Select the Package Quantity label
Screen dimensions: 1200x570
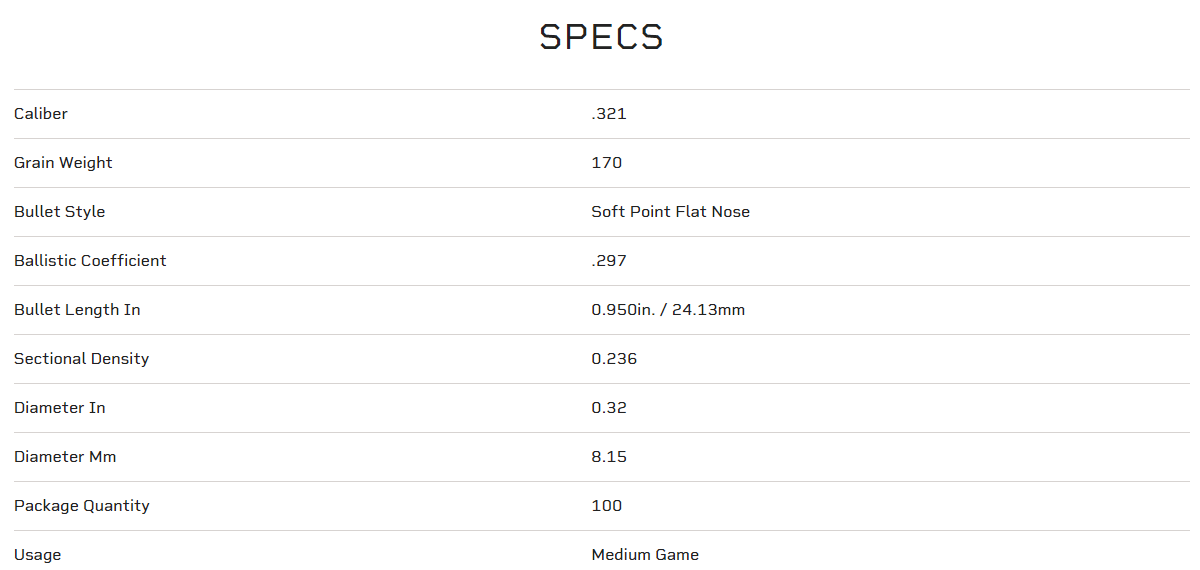(x=82, y=506)
